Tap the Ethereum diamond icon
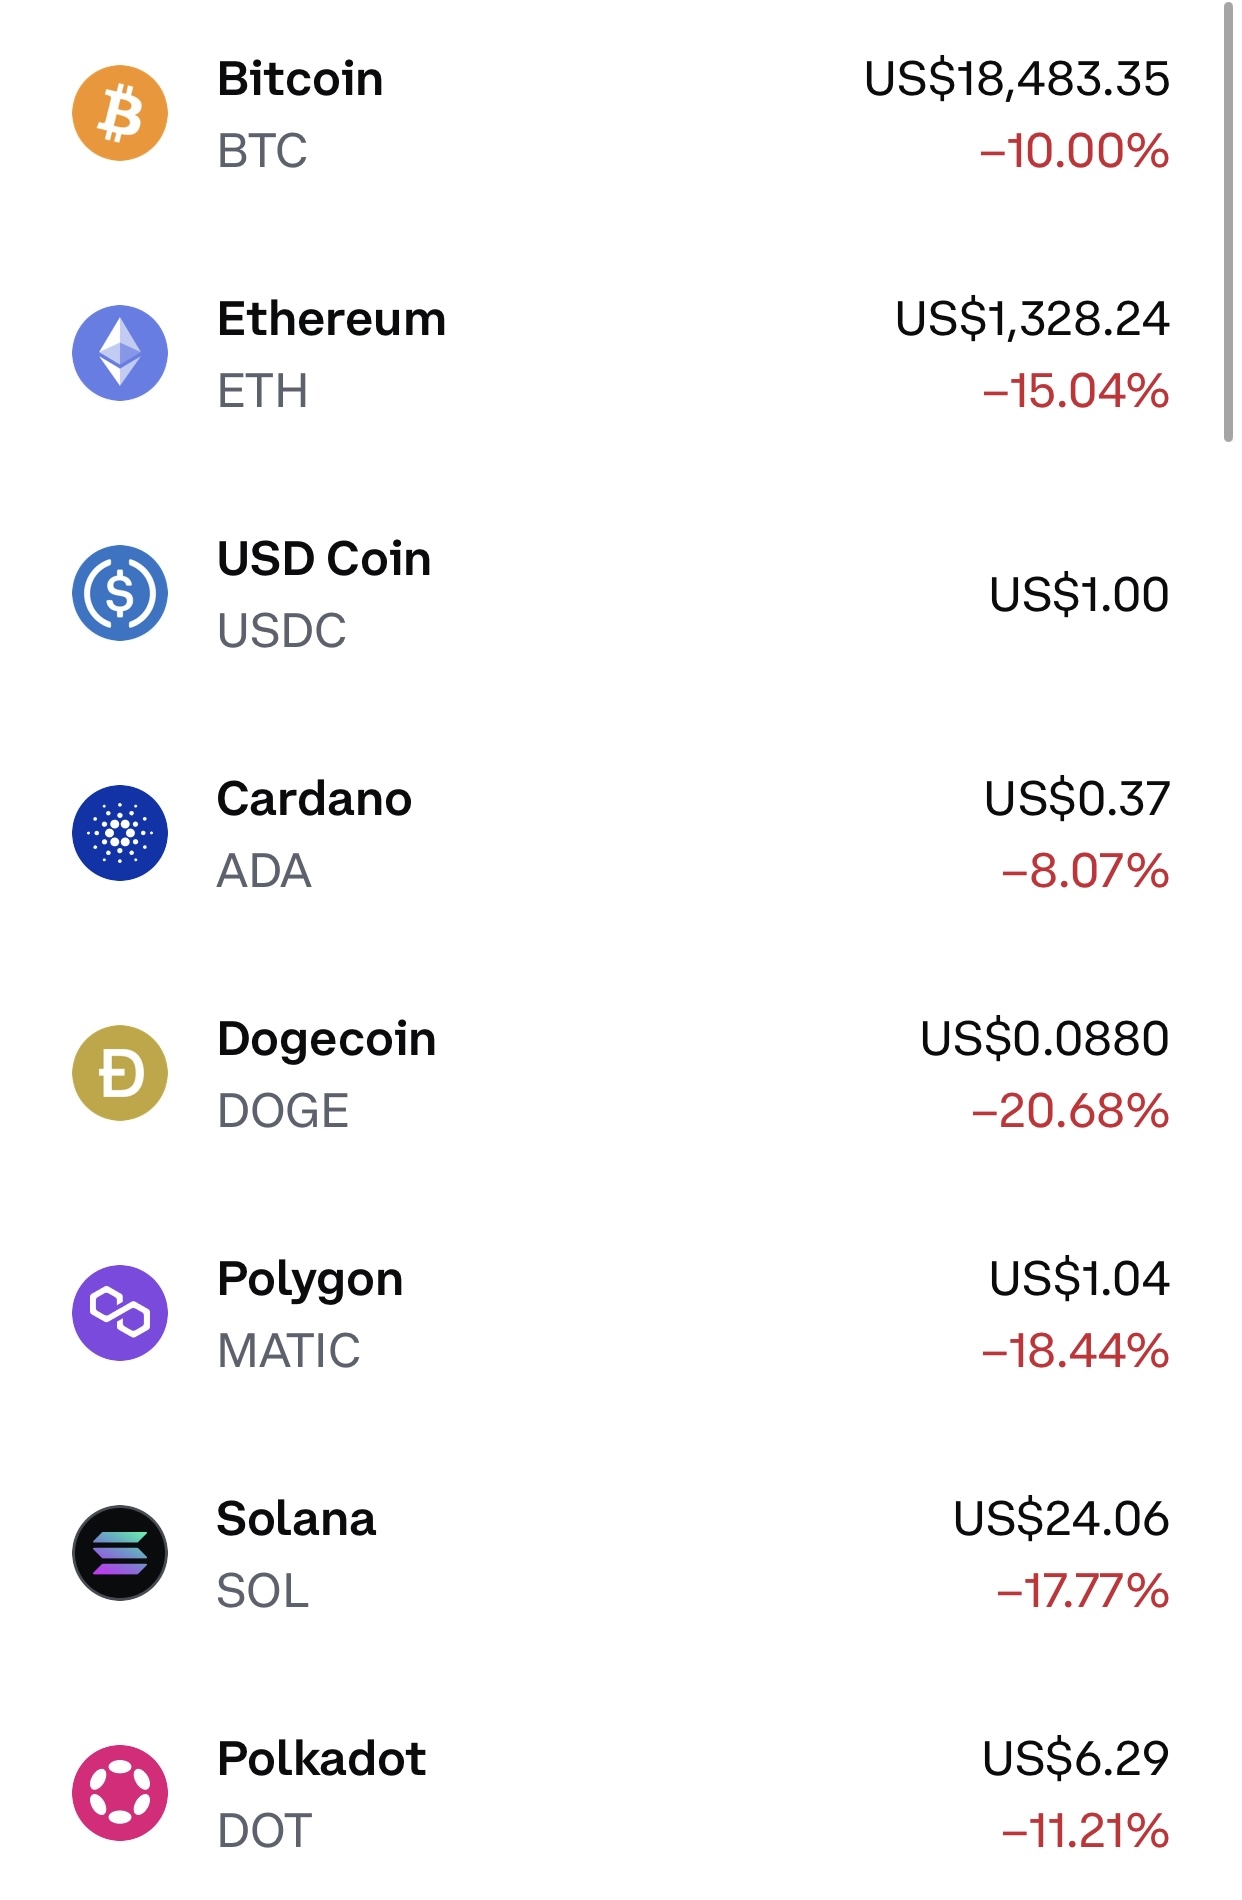Screen dimensions: 1242x1900 click(120, 353)
